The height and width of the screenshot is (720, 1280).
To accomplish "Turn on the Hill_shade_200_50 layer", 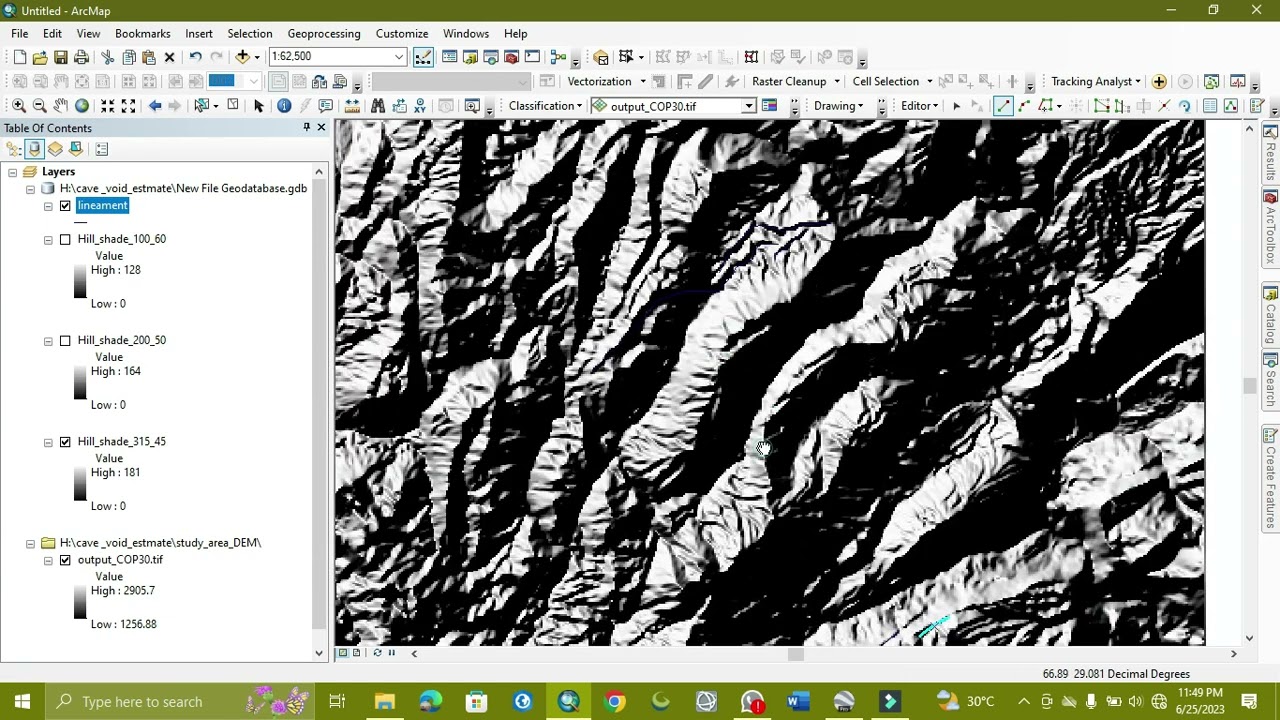I will [65, 341].
